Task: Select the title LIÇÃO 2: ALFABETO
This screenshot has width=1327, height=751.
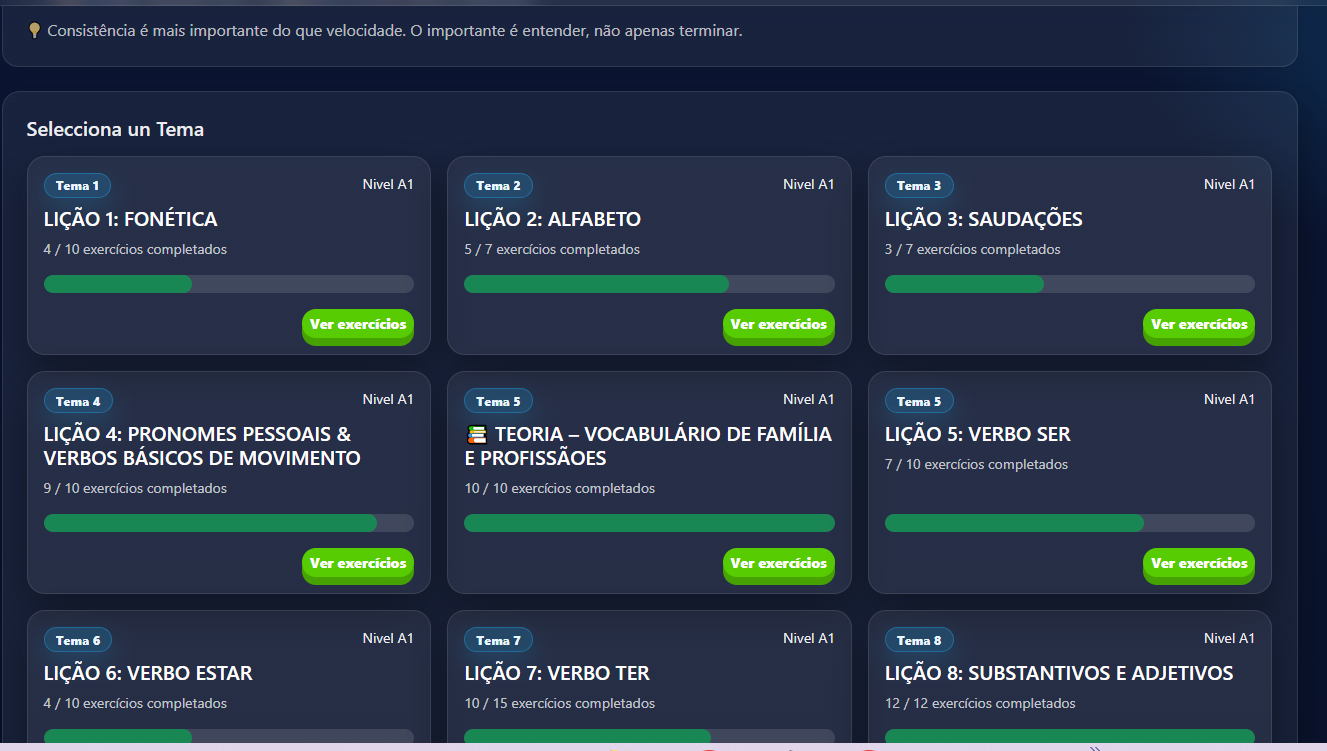Action: (x=553, y=219)
